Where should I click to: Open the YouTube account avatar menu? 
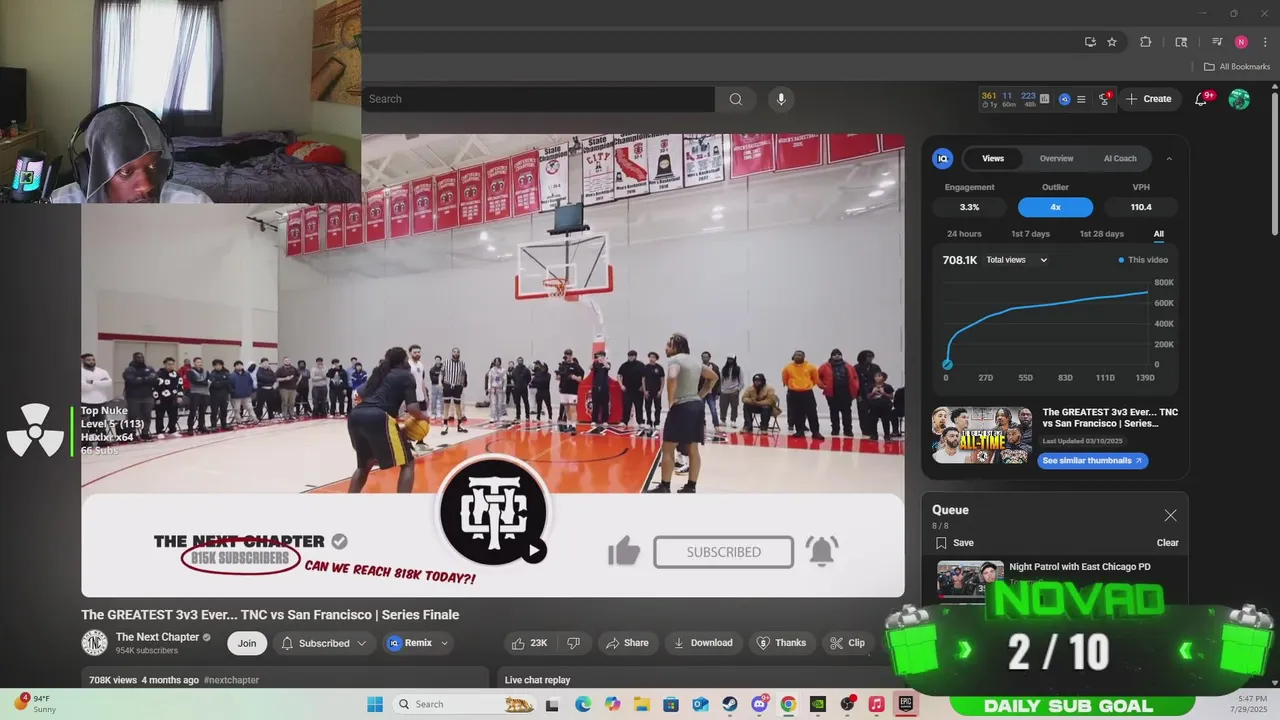click(1239, 99)
